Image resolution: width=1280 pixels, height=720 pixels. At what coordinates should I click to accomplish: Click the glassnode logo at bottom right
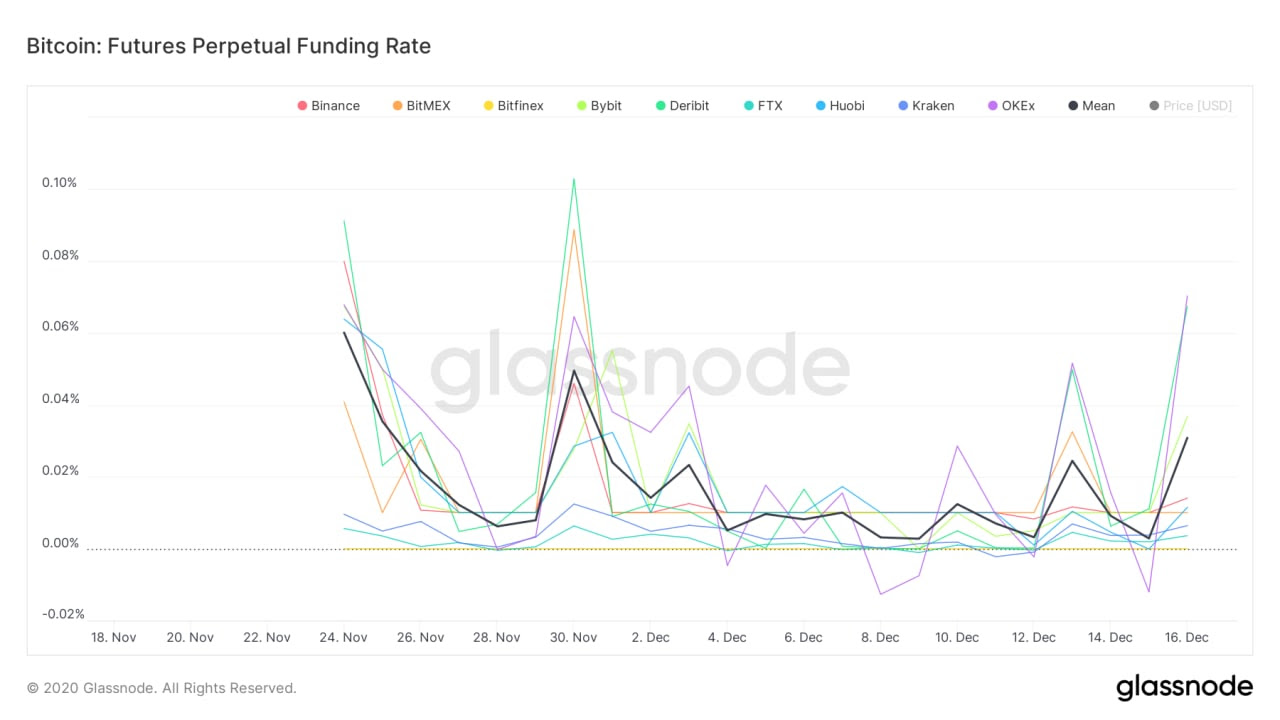(1184, 687)
